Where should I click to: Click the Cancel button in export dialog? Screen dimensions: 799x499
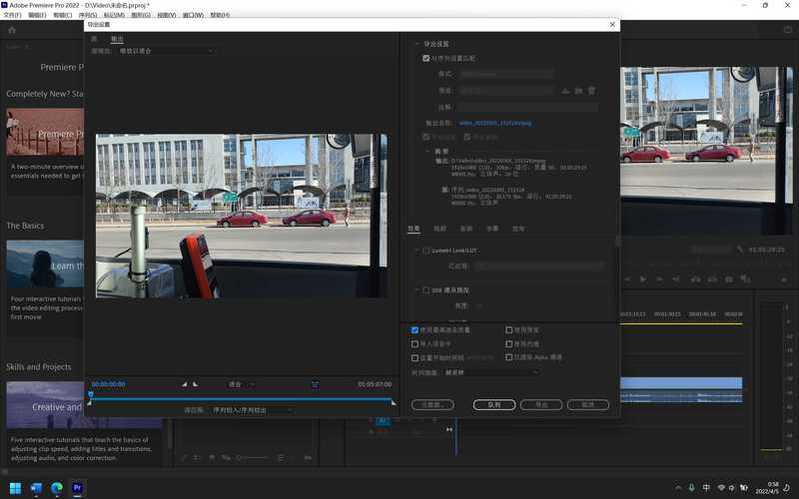coord(588,405)
